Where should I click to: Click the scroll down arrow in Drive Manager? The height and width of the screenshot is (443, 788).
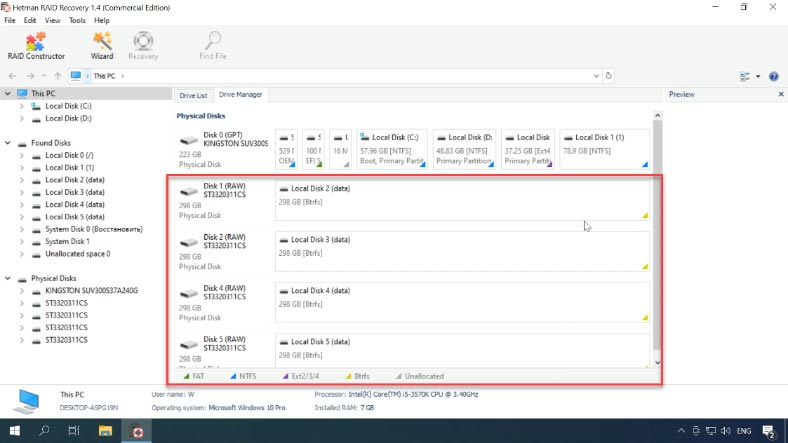click(x=657, y=362)
